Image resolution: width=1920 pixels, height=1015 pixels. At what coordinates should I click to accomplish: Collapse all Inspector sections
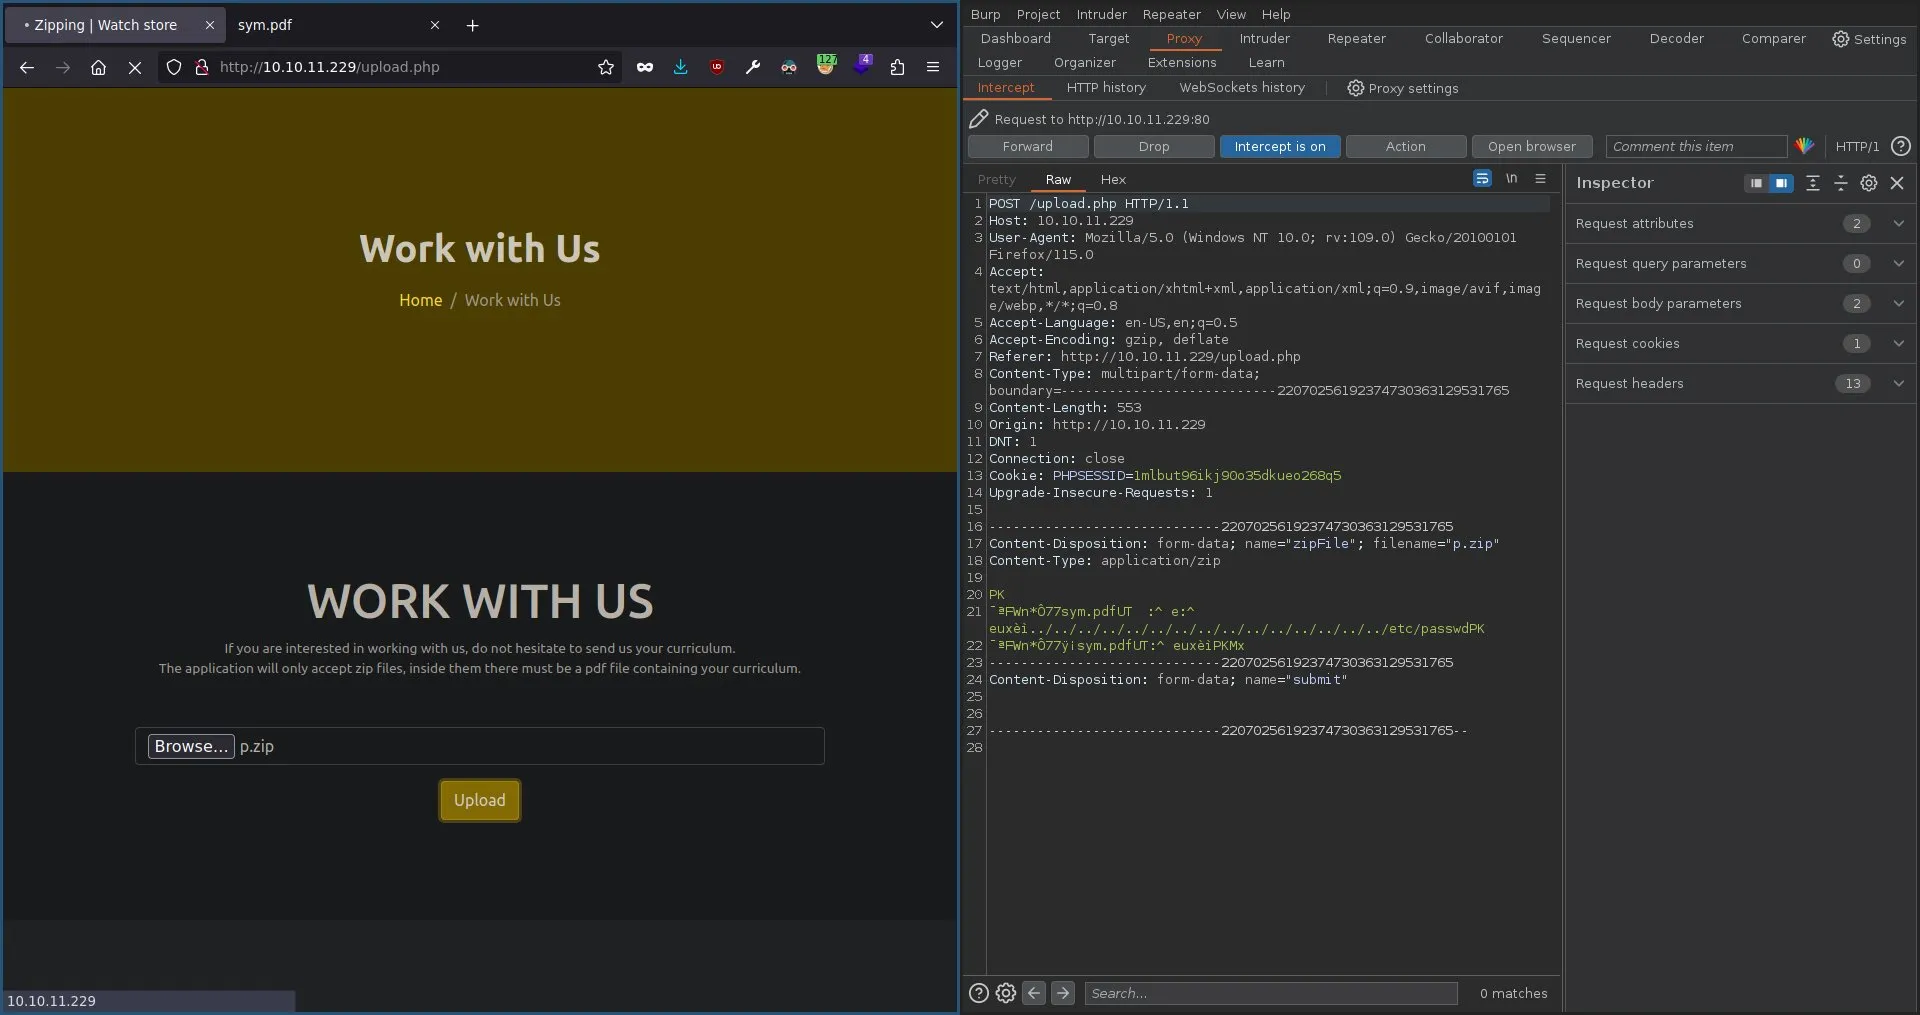[x=1841, y=183]
